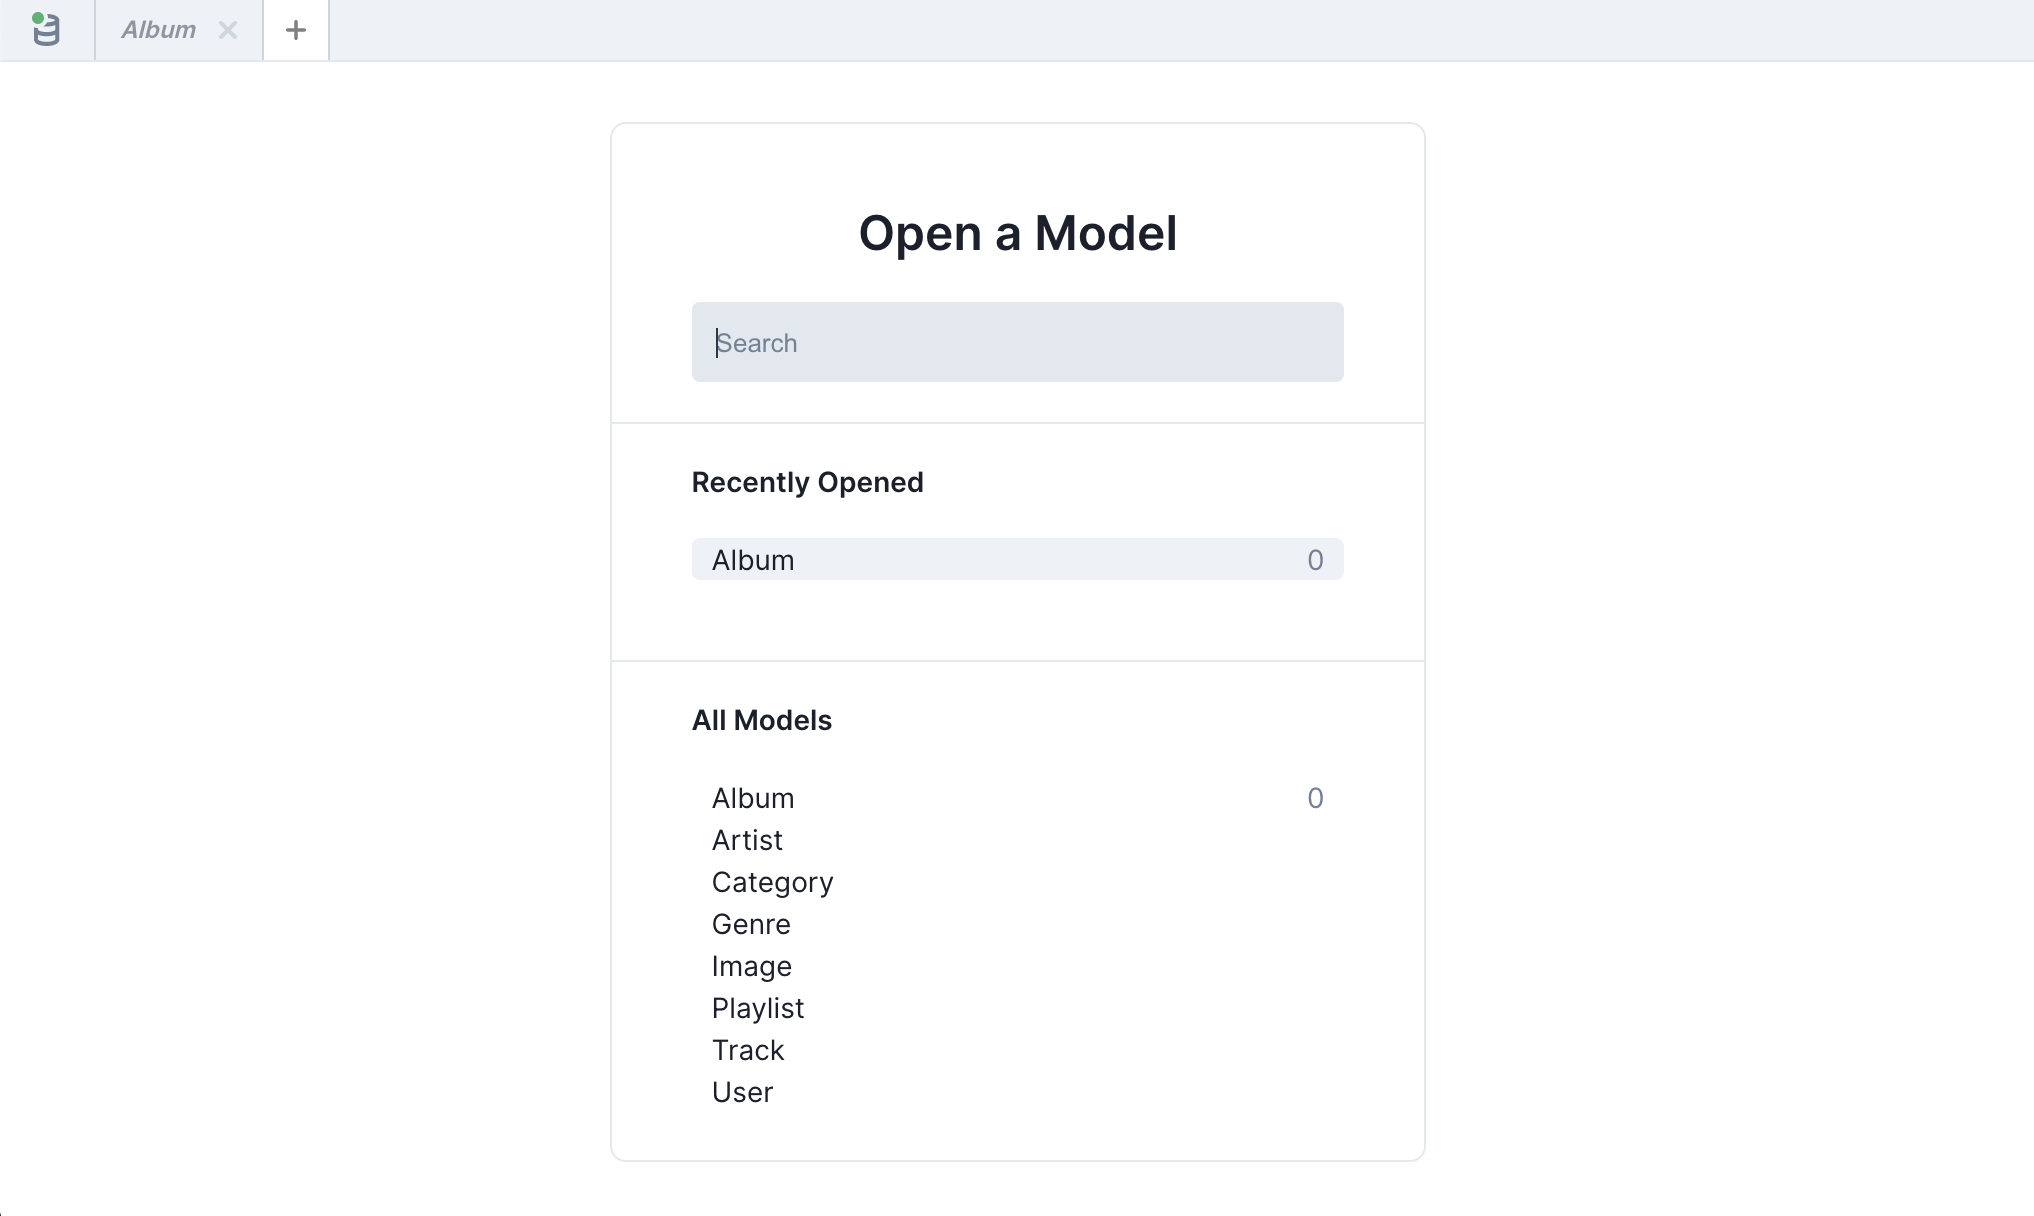Open a new tab with the plus icon
This screenshot has width=2034, height=1216.
295,30
